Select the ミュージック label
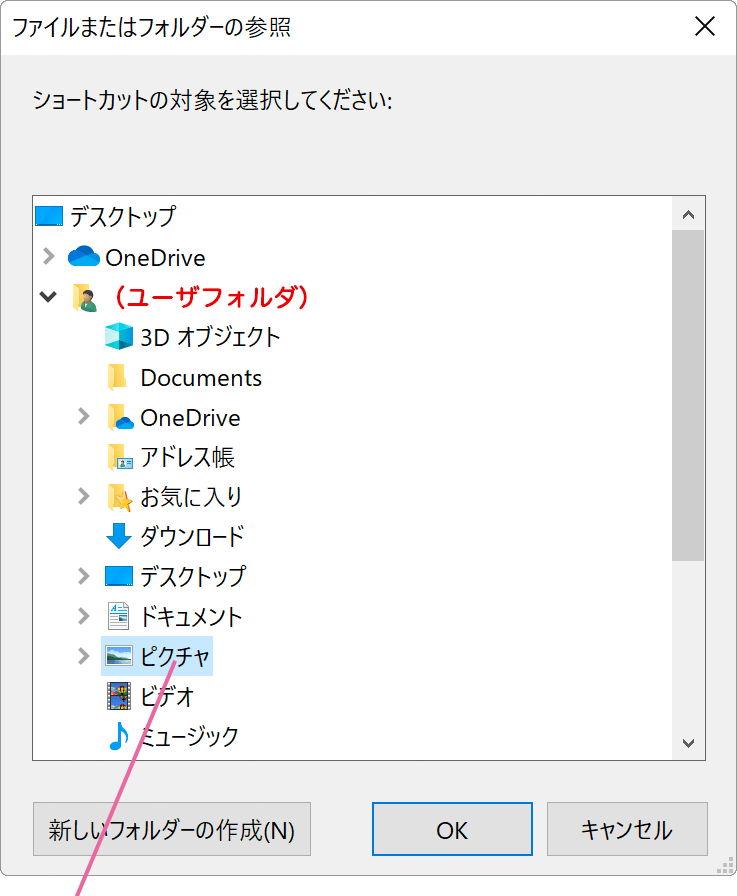This screenshot has width=737, height=896. (189, 736)
